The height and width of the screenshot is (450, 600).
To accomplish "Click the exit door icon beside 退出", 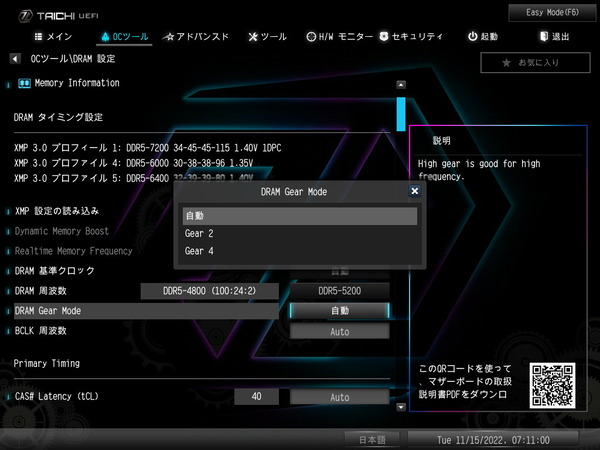I will pos(544,37).
